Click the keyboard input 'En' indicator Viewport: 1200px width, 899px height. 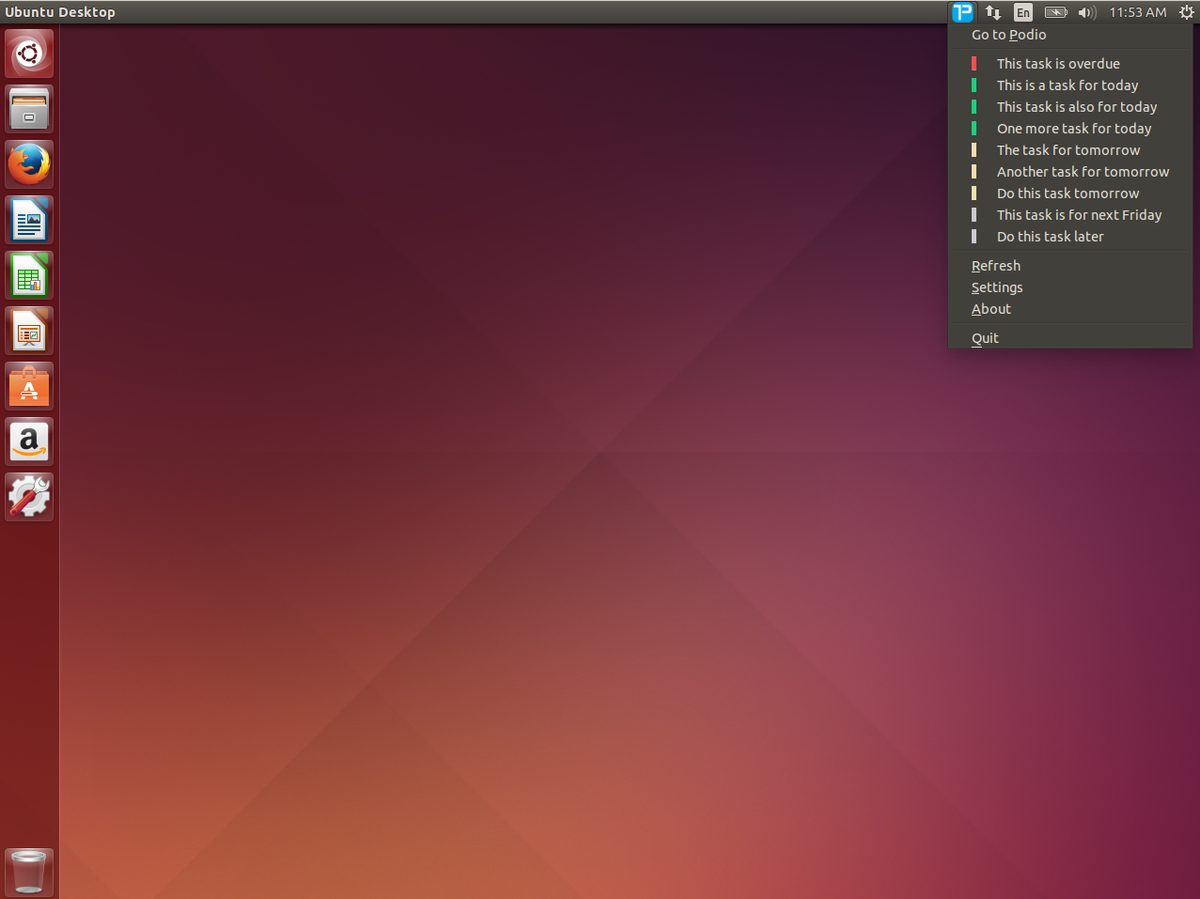tap(1023, 12)
